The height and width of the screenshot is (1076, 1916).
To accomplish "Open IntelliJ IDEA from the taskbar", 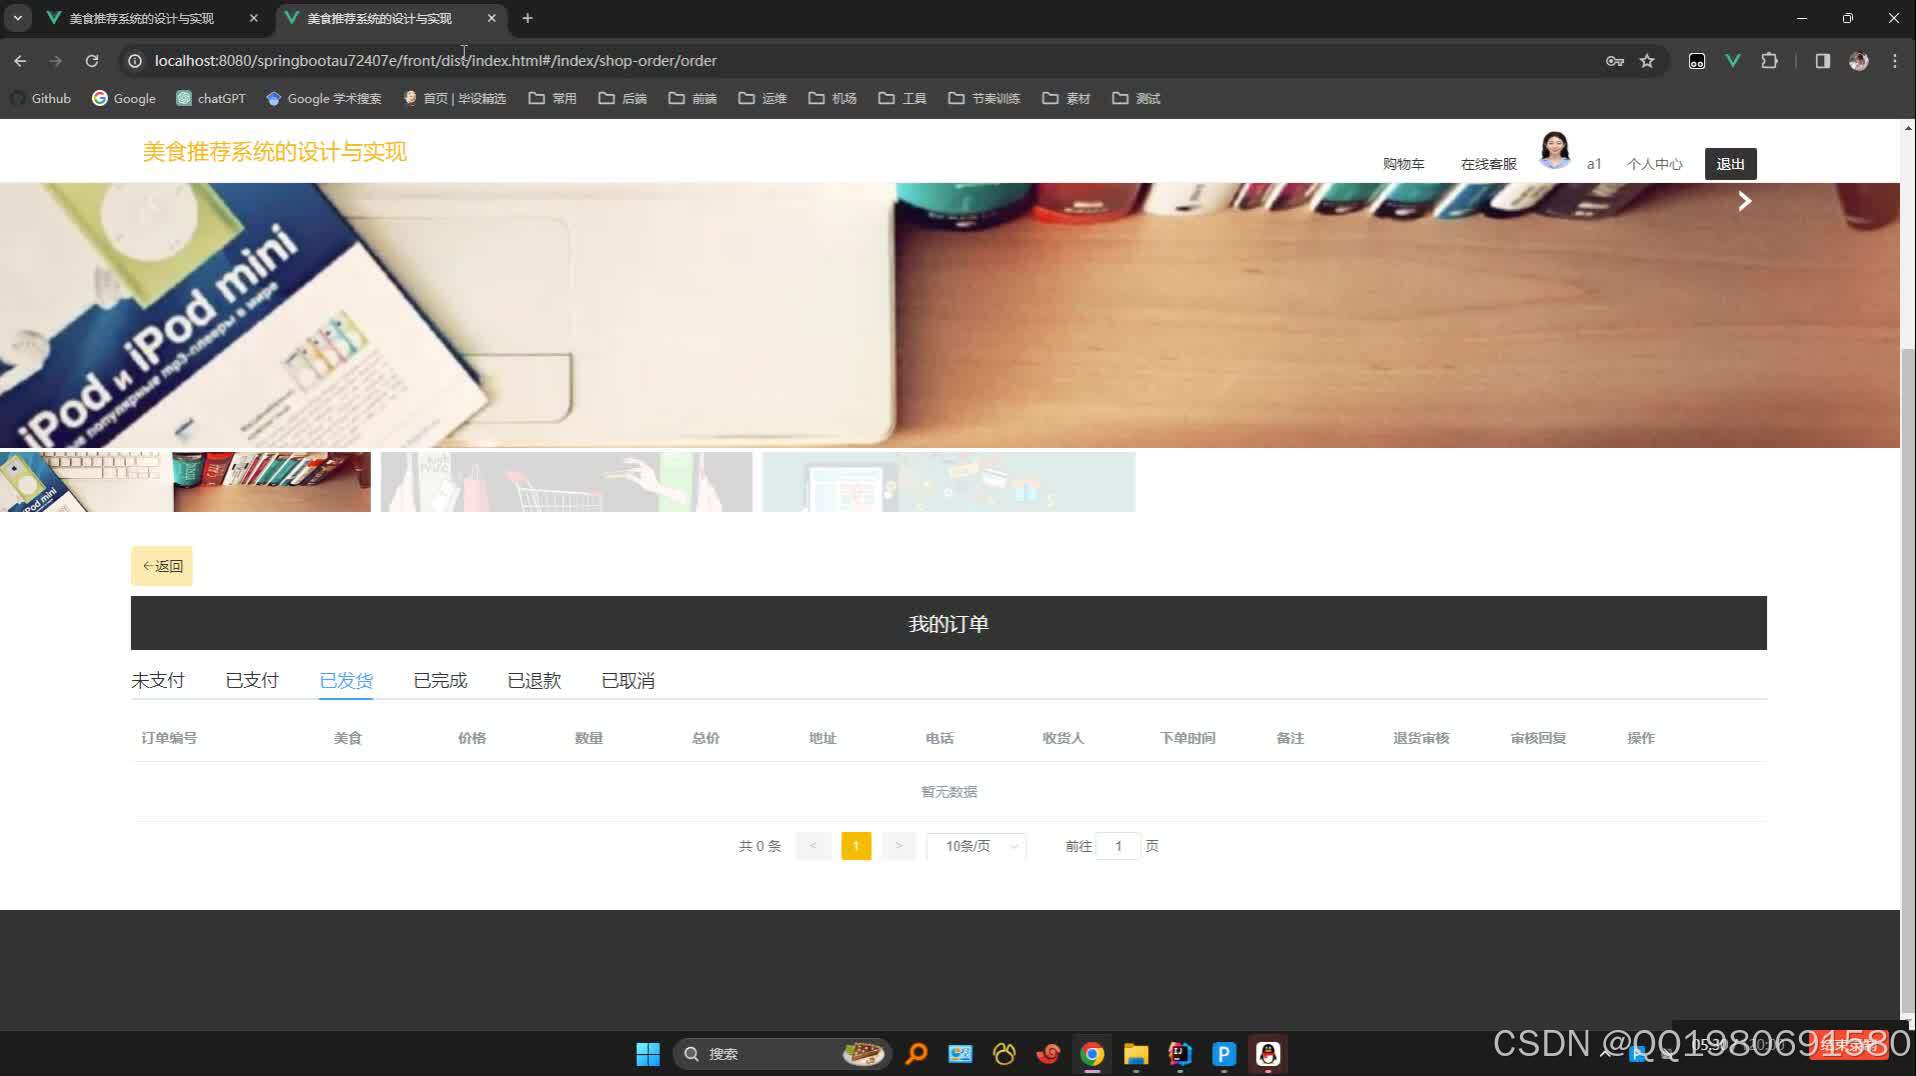I will [1180, 1054].
